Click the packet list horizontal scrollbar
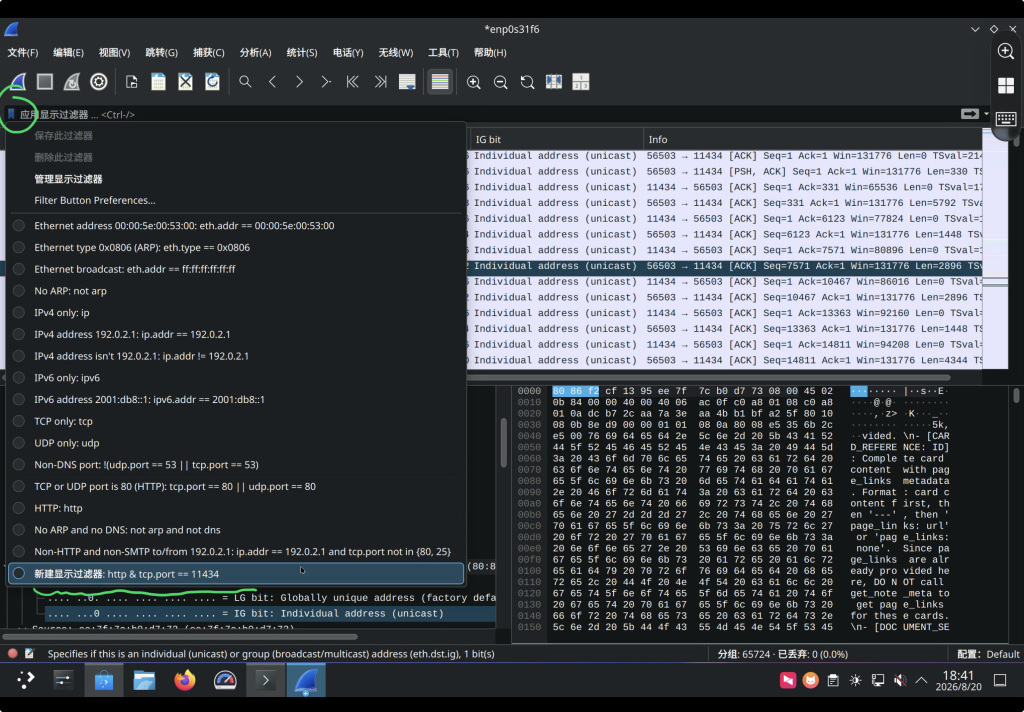1024x712 pixels. click(x=708, y=377)
